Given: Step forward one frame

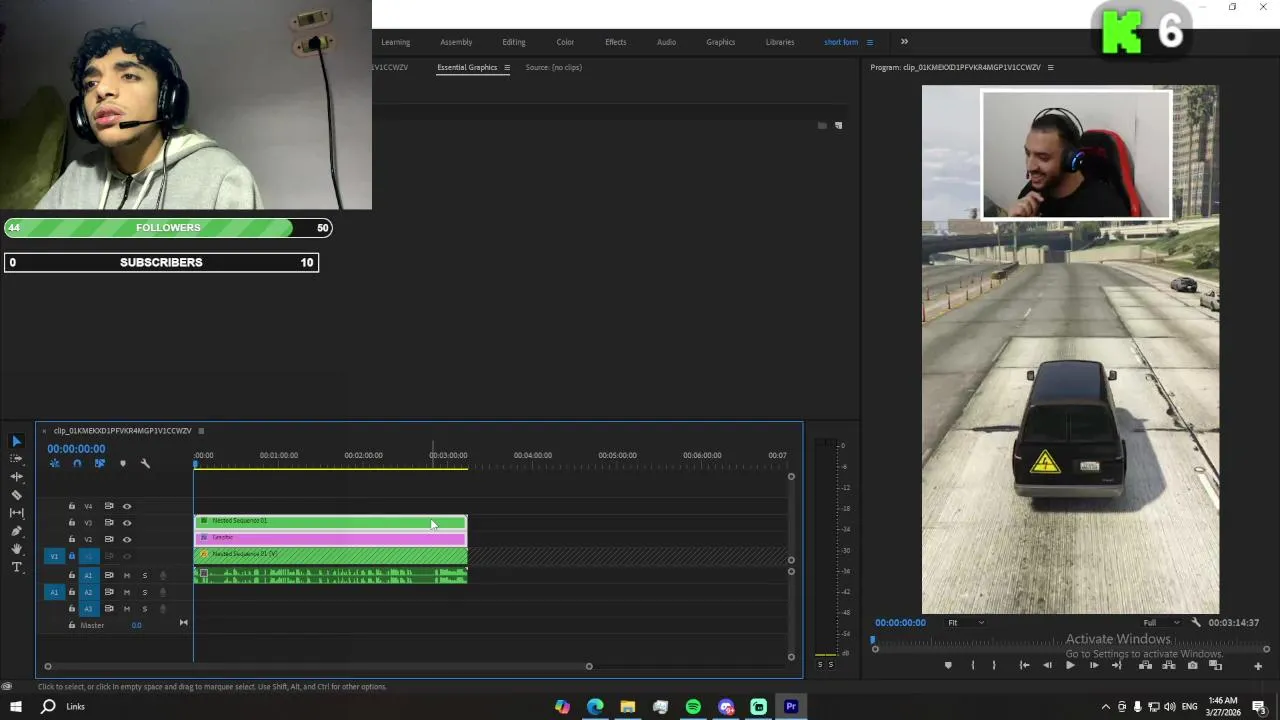Looking at the screenshot, I should (1093, 665).
